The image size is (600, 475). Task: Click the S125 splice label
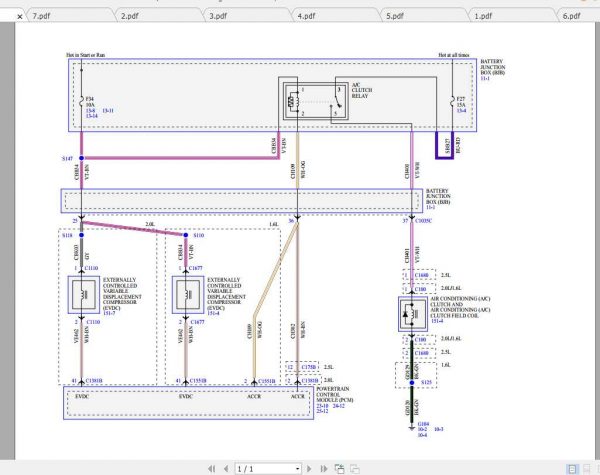click(x=426, y=382)
